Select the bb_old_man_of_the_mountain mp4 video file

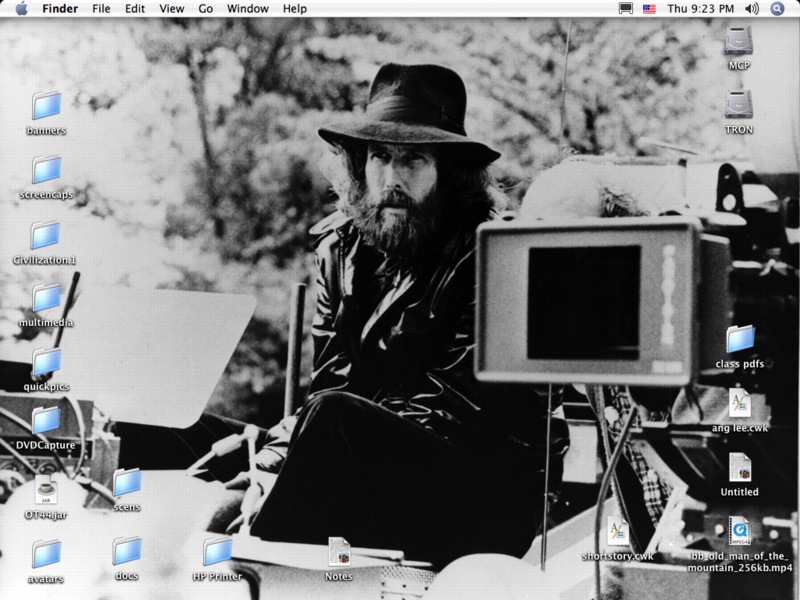tap(740, 530)
